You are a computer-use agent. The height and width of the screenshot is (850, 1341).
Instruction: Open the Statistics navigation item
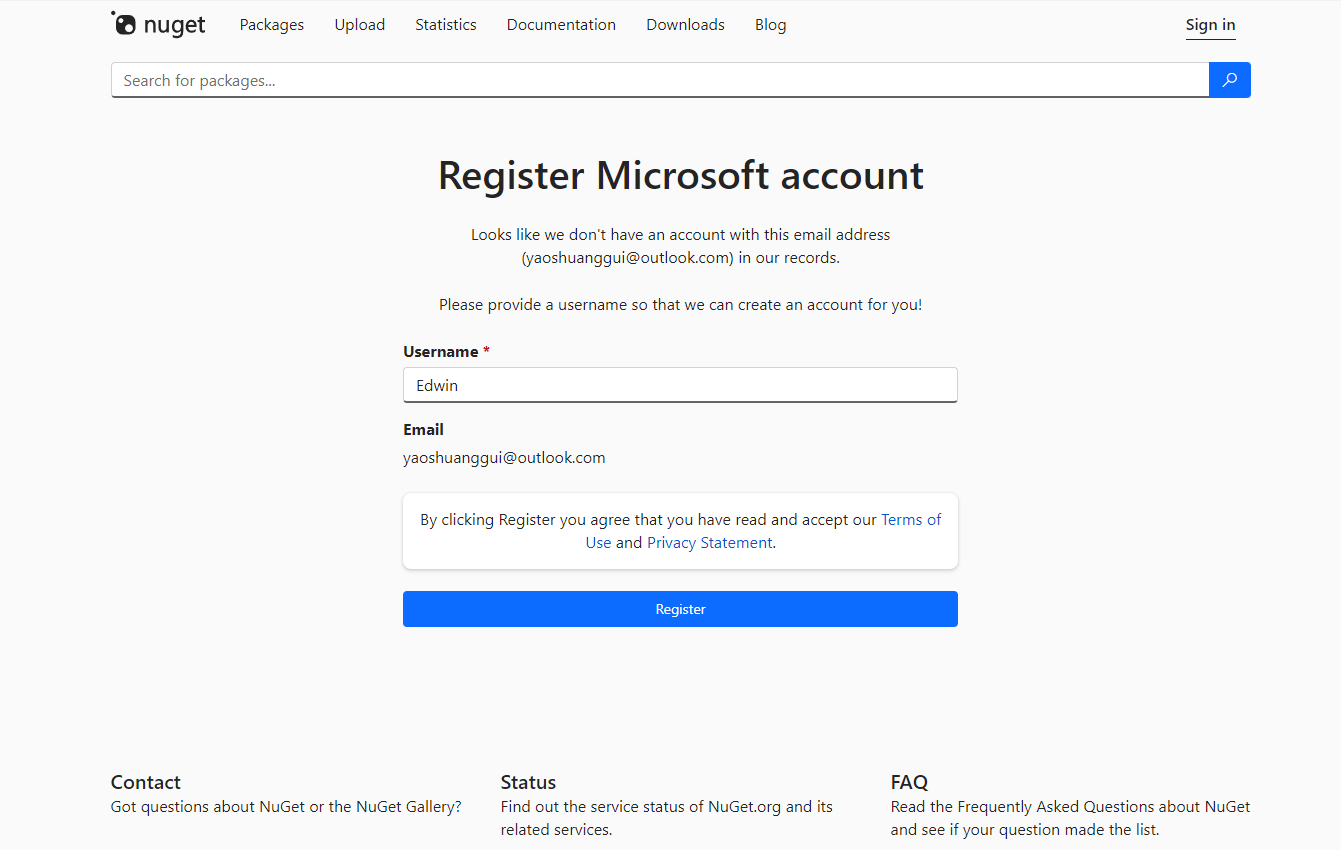point(445,25)
